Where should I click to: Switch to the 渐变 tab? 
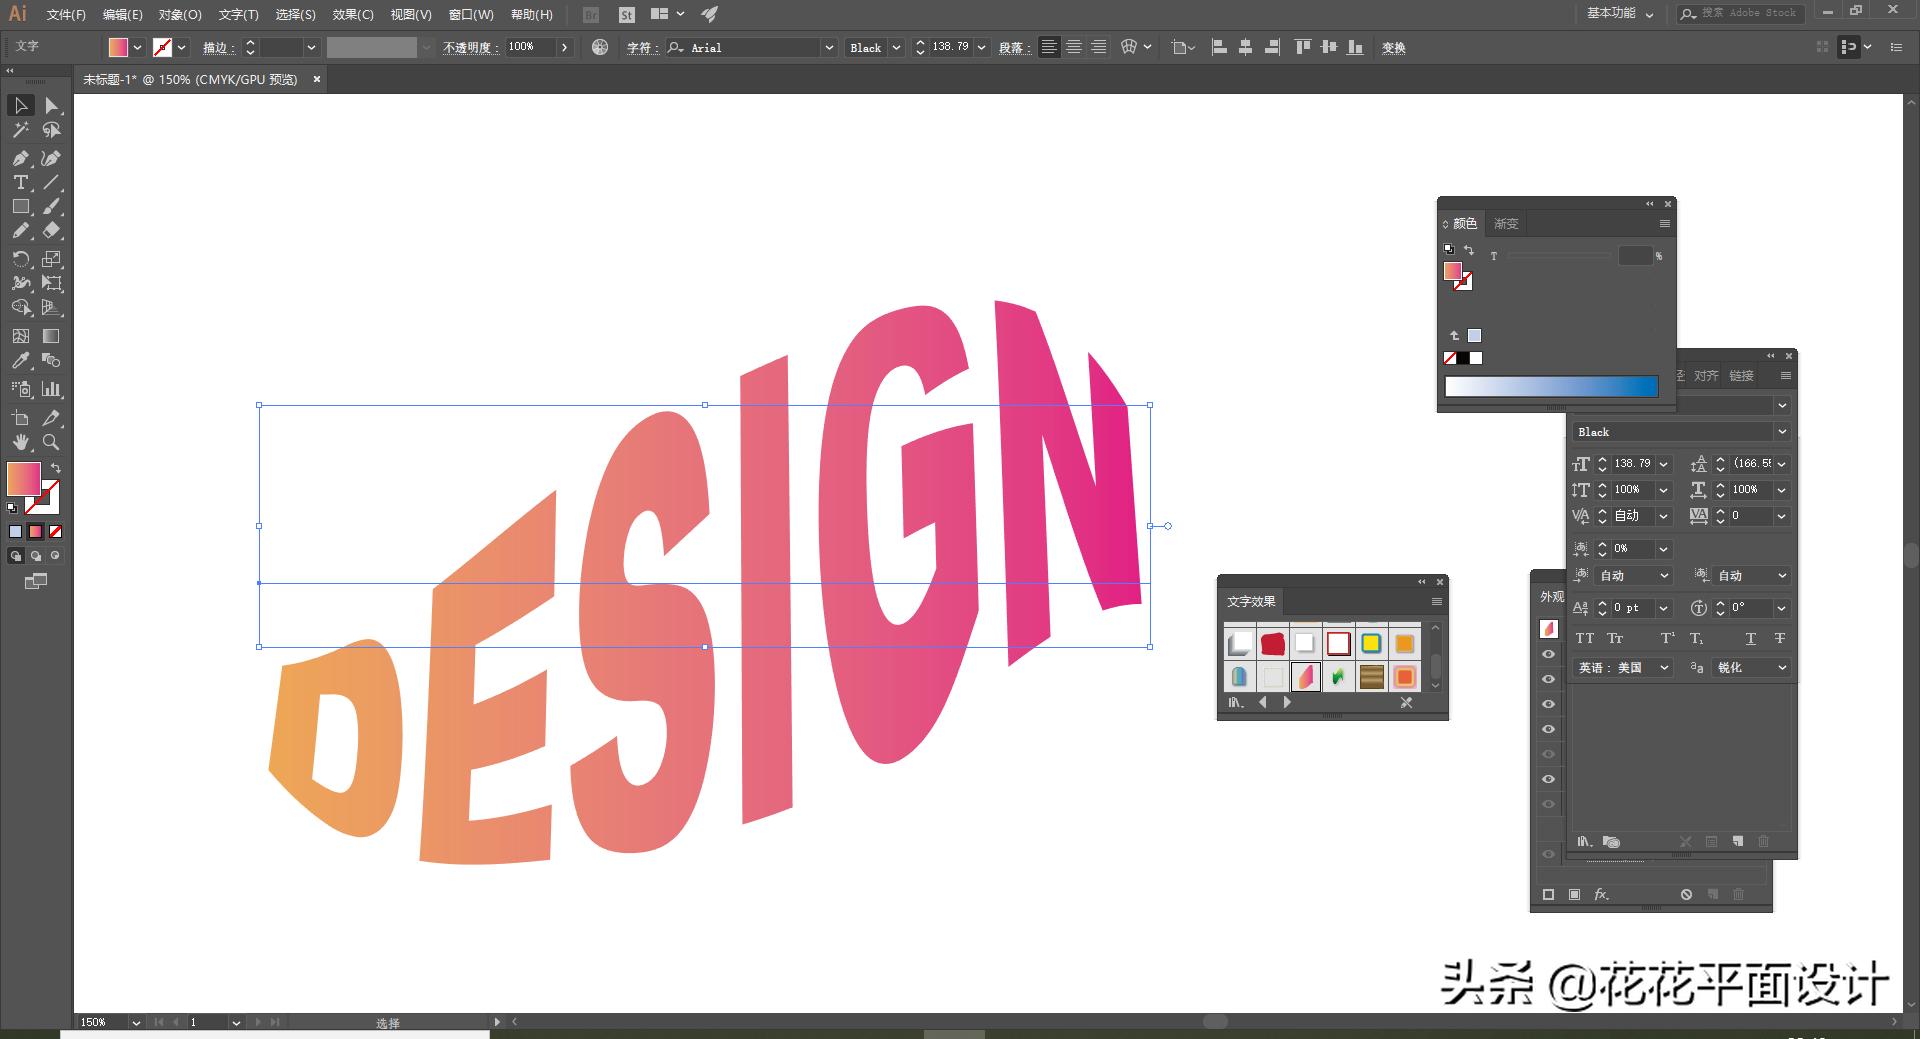1506,224
